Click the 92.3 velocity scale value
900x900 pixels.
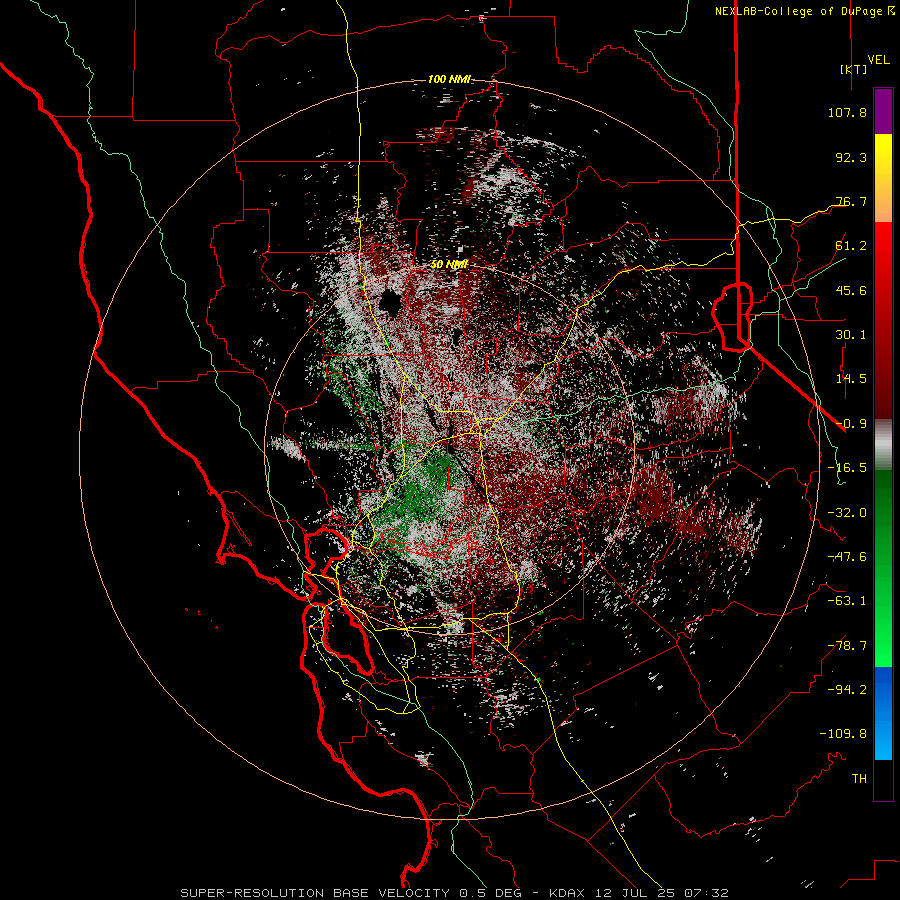[851, 157]
